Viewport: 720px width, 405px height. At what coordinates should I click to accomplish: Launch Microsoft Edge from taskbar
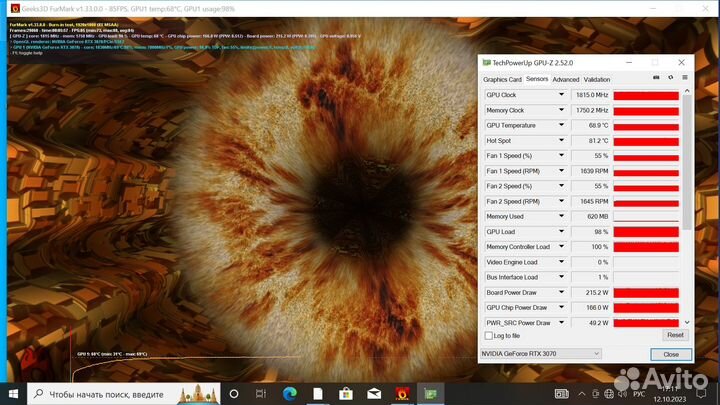click(x=290, y=394)
